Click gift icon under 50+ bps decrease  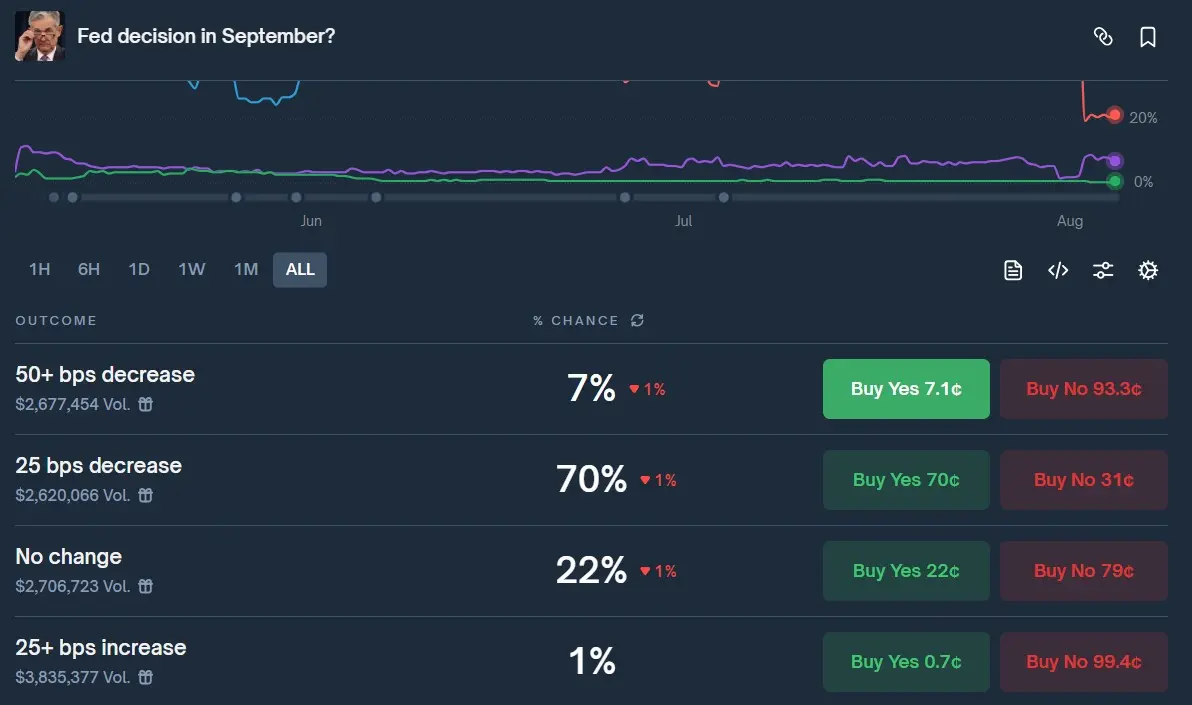pos(145,404)
